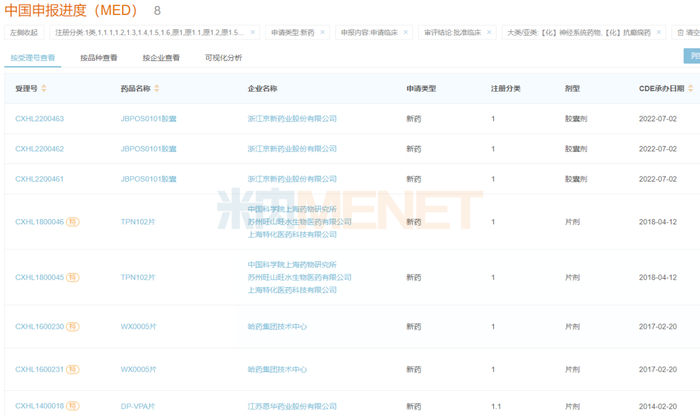Image resolution: width=700 pixels, height=417 pixels.
Task: Open the DP-VPA片 drug link
Action: [x=138, y=406]
